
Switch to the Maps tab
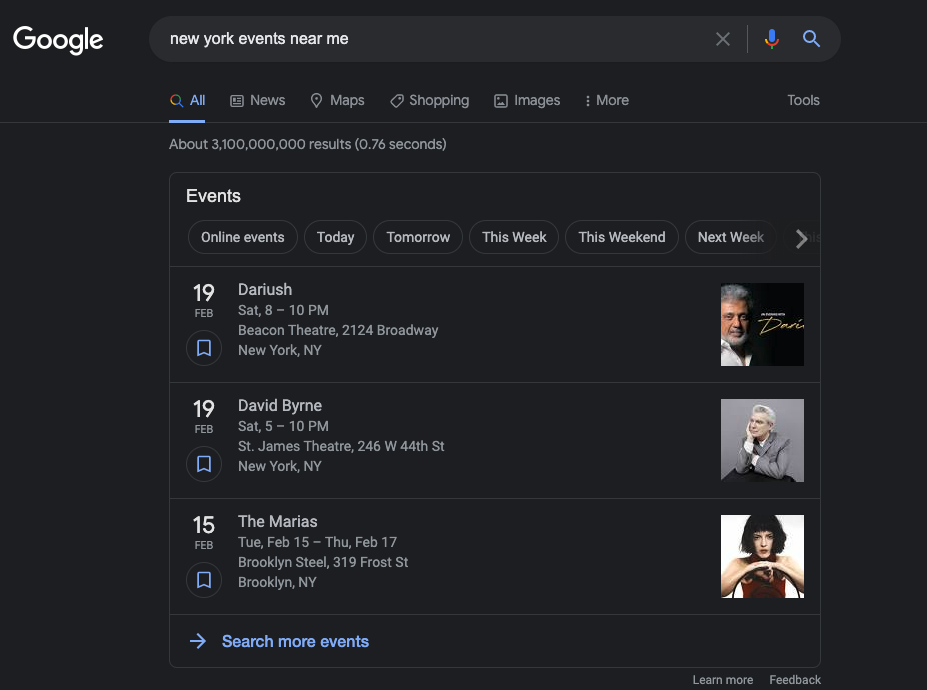click(337, 101)
